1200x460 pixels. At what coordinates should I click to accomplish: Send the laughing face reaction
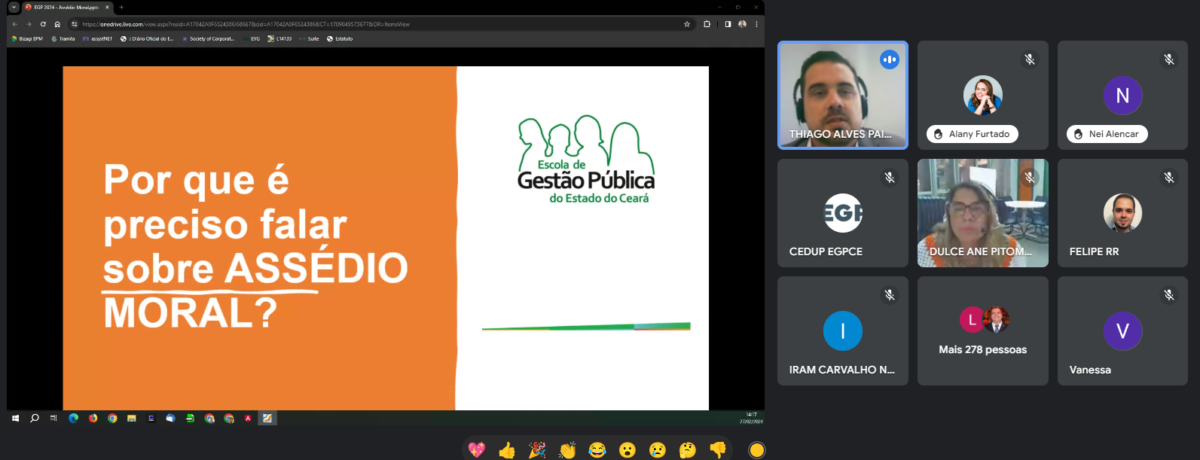[x=597, y=450]
